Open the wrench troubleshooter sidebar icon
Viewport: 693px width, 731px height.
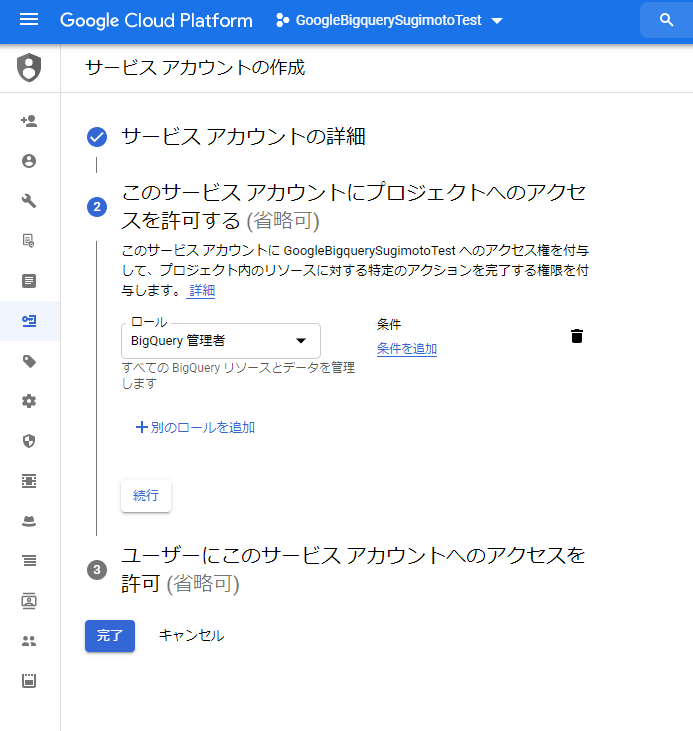(x=29, y=201)
